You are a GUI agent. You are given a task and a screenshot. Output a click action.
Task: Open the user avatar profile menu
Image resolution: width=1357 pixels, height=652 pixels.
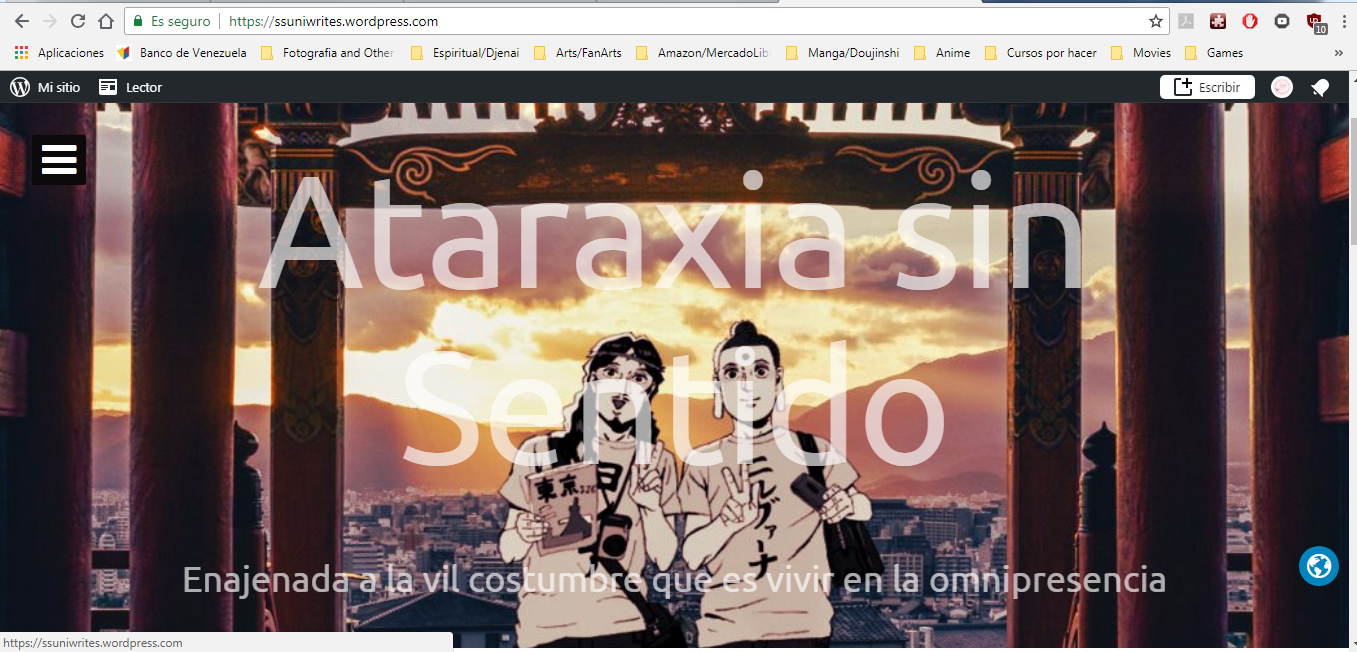coord(1282,87)
